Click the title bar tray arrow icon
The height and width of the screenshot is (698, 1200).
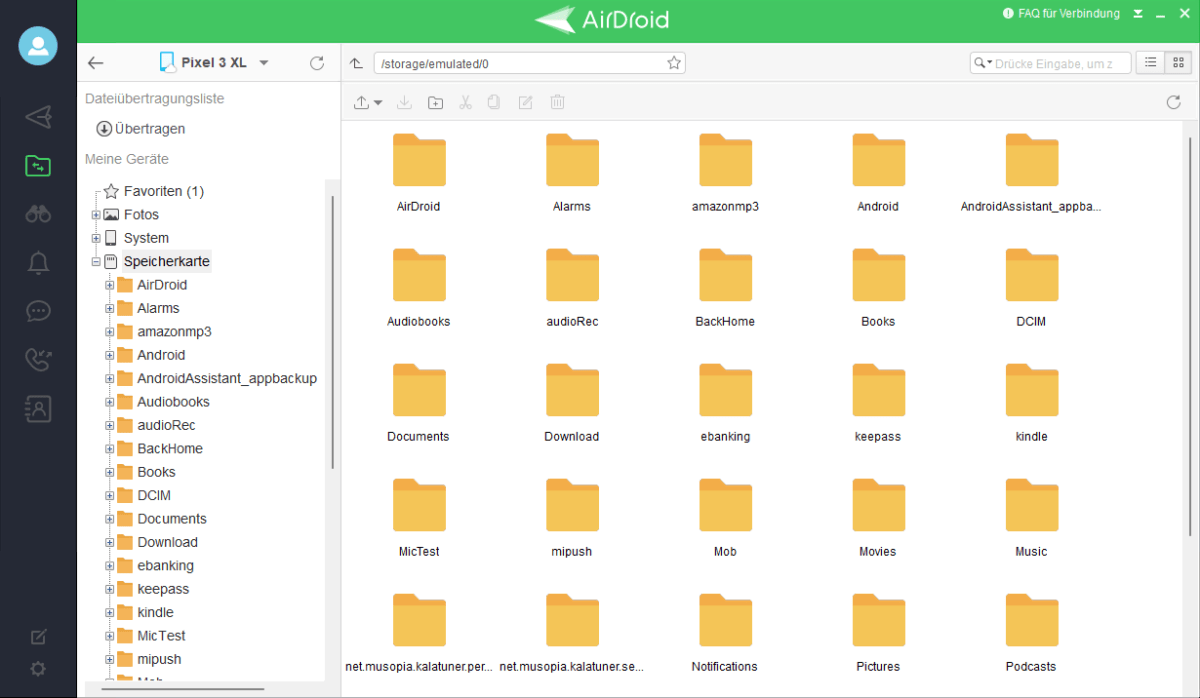coord(1138,15)
